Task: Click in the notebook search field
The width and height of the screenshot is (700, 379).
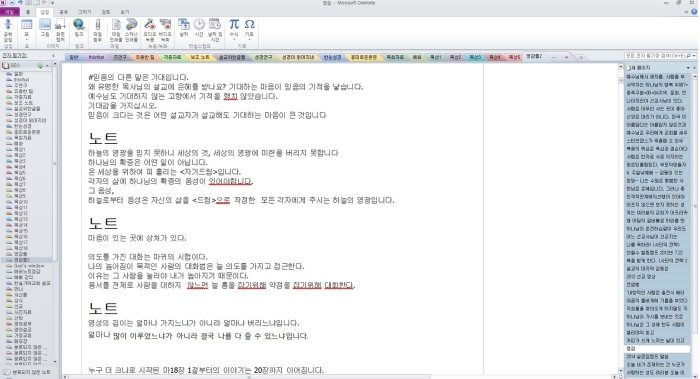Action: click(x=655, y=56)
